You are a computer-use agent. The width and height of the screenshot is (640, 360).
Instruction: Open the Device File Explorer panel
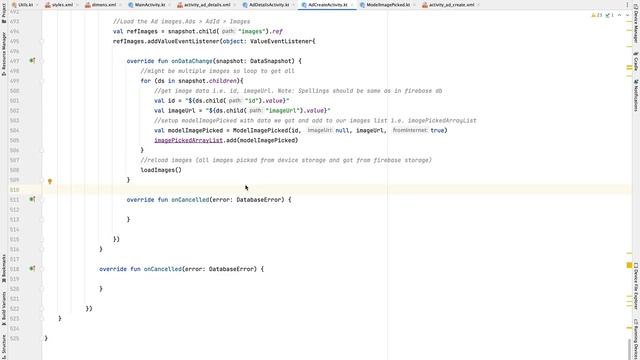pos(636,286)
